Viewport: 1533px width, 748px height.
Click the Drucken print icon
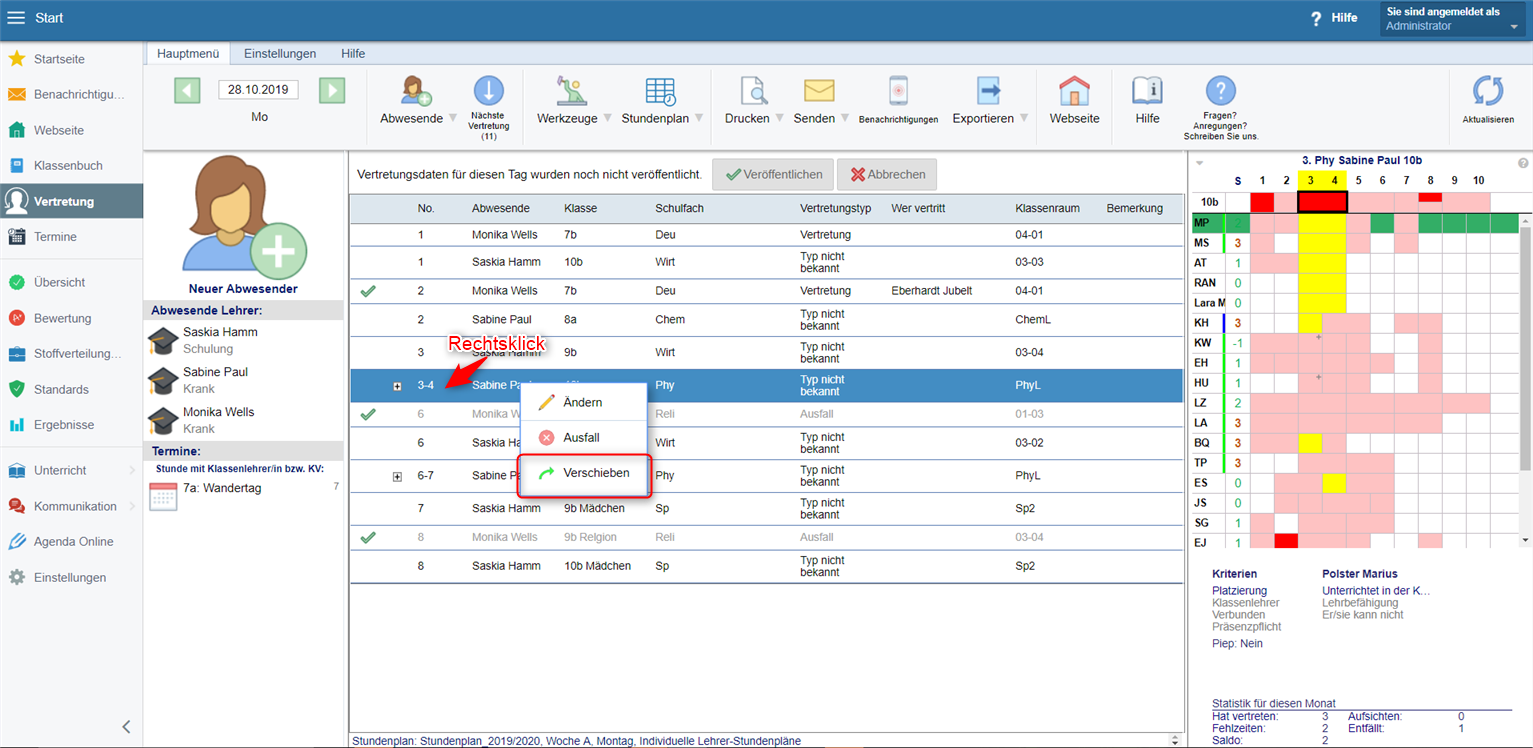pos(753,92)
